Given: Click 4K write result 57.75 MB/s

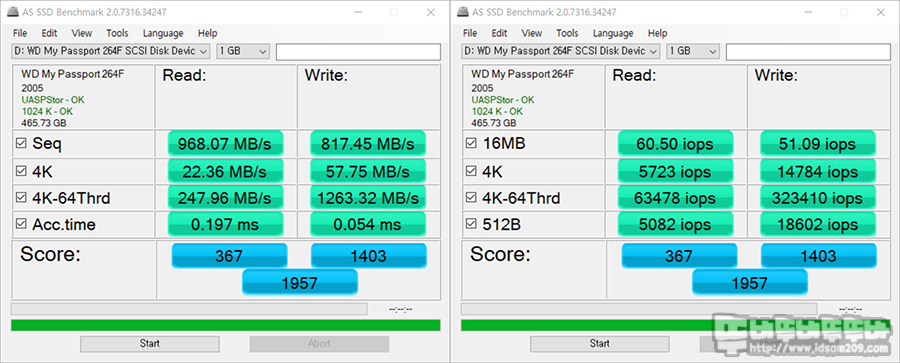Looking at the screenshot, I should click(368, 171).
